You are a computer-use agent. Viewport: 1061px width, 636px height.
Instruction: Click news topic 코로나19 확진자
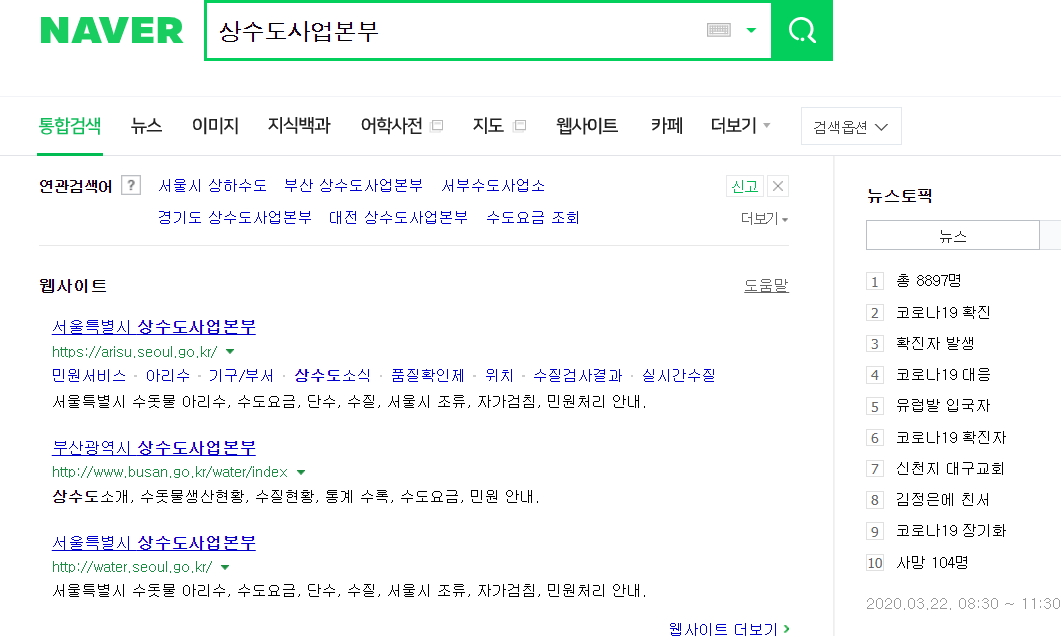pyautogui.click(x=951, y=438)
